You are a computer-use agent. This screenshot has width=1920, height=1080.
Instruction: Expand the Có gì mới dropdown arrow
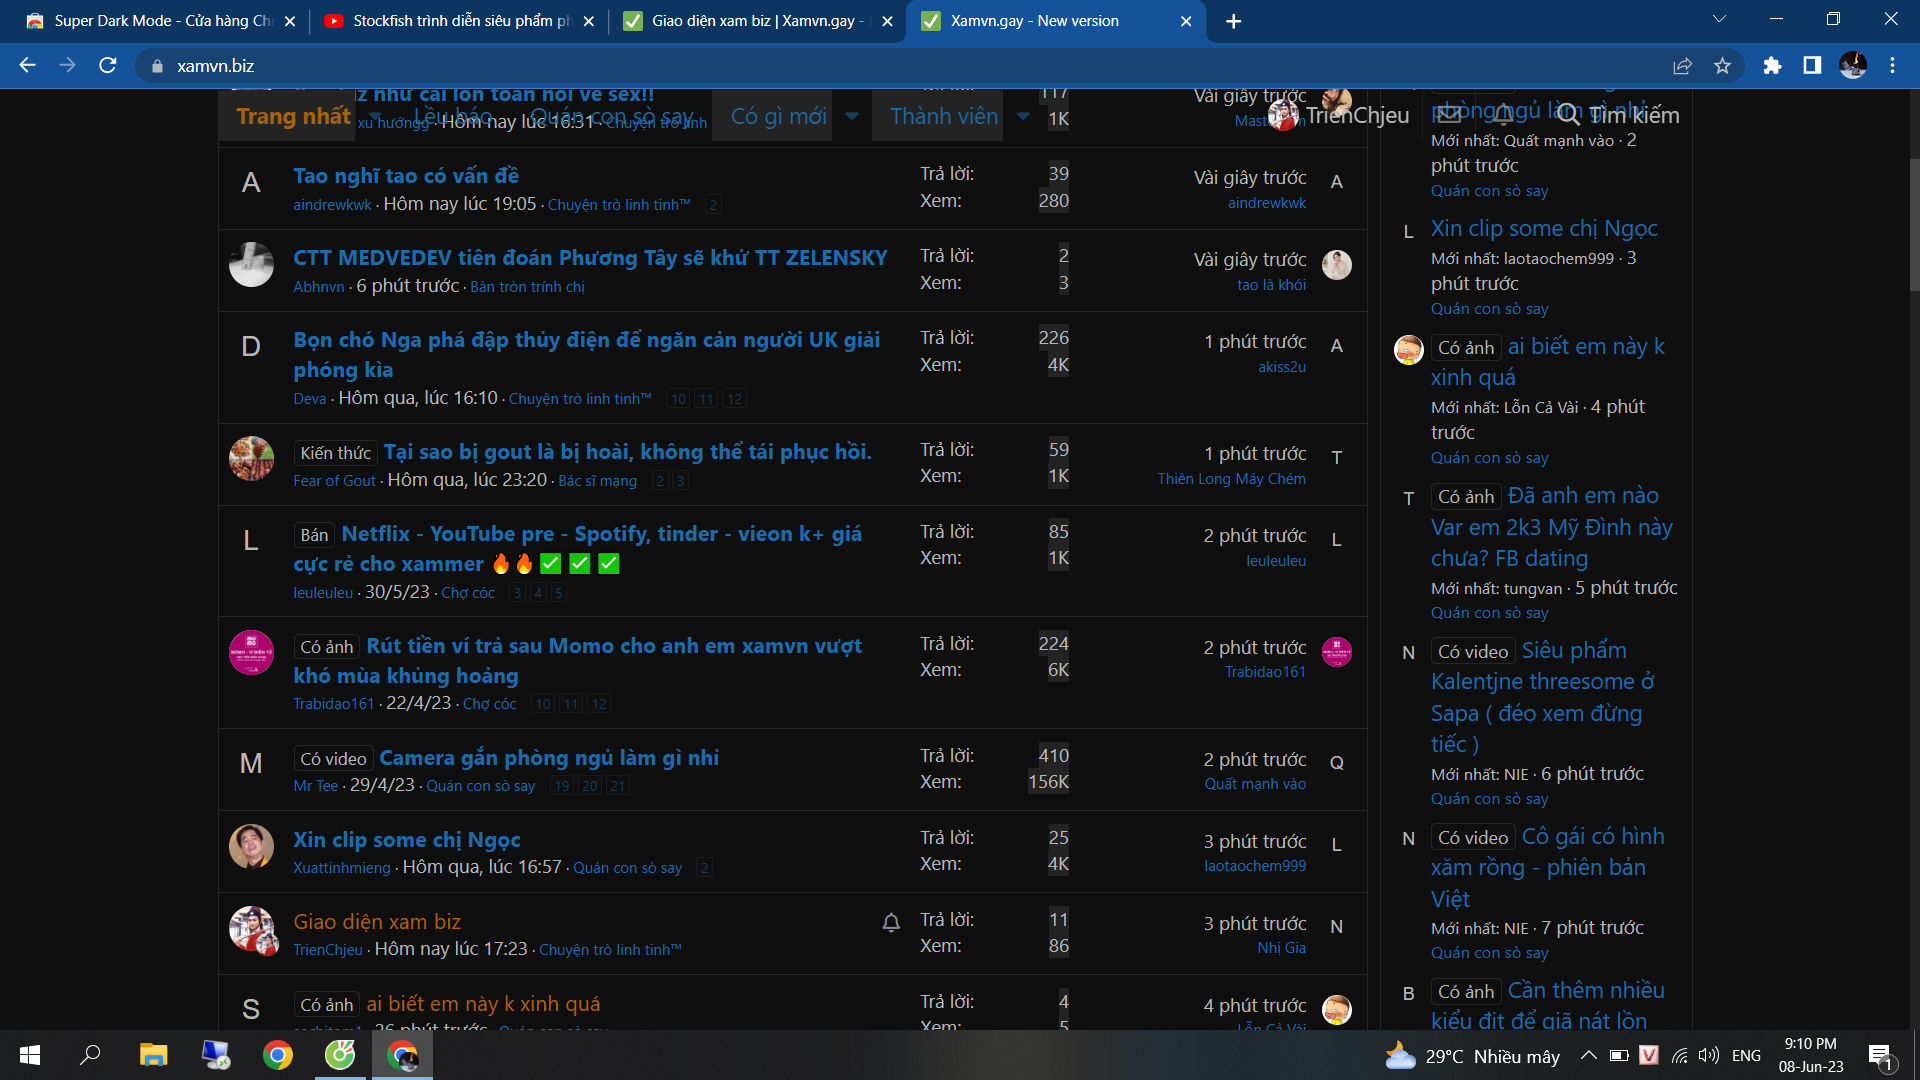pyautogui.click(x=852, y=116)
